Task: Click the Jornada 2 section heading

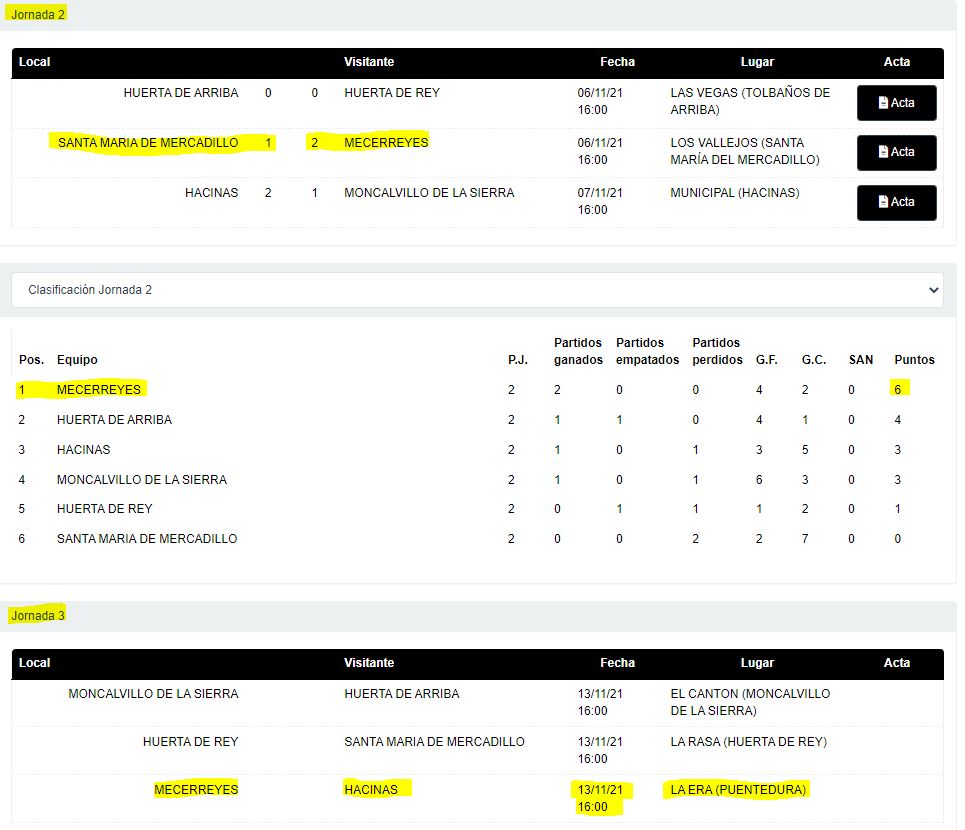Action: click(38, 15)
